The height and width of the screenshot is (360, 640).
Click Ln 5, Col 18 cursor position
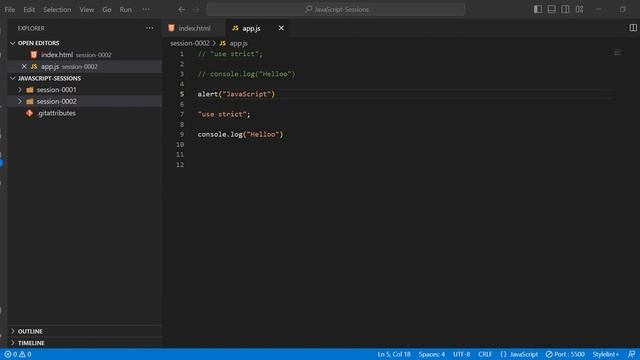[x=394, y=354]
